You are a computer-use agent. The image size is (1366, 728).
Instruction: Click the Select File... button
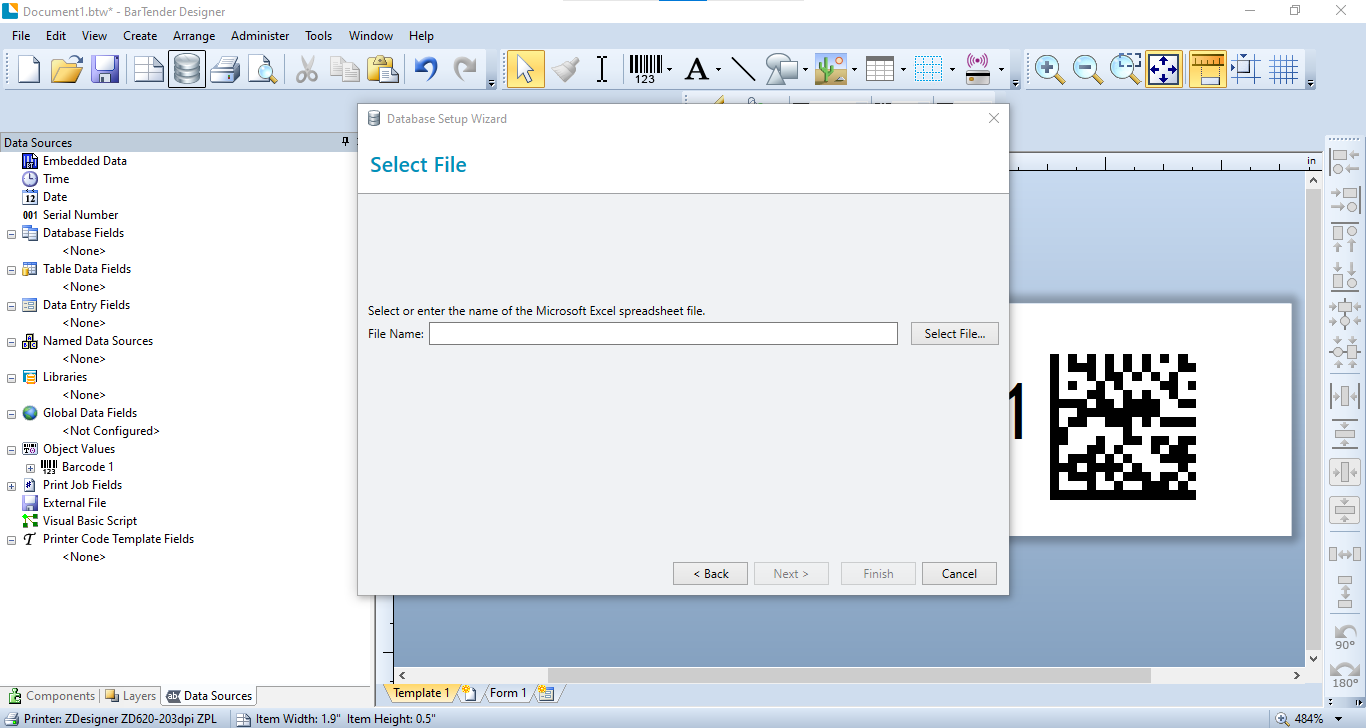point(955,334)
